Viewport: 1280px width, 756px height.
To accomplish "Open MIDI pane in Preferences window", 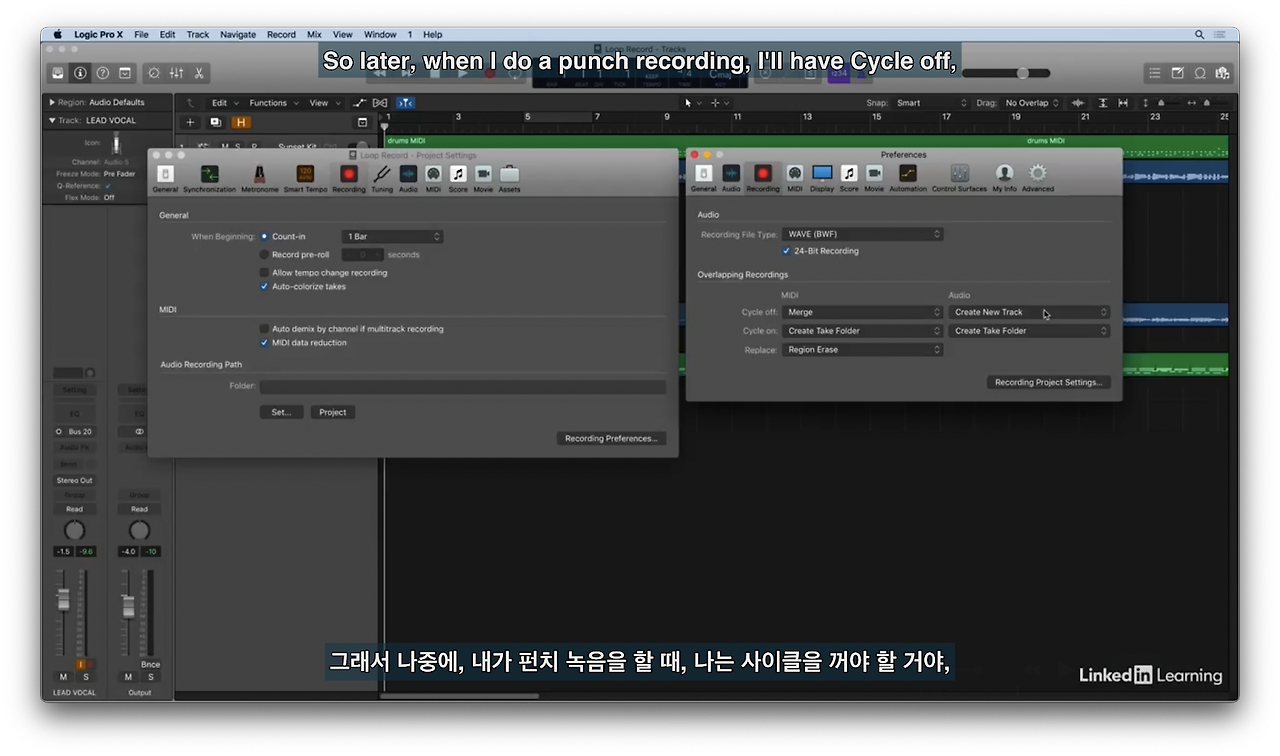I will pyautogui.click(x=794, y=178).
